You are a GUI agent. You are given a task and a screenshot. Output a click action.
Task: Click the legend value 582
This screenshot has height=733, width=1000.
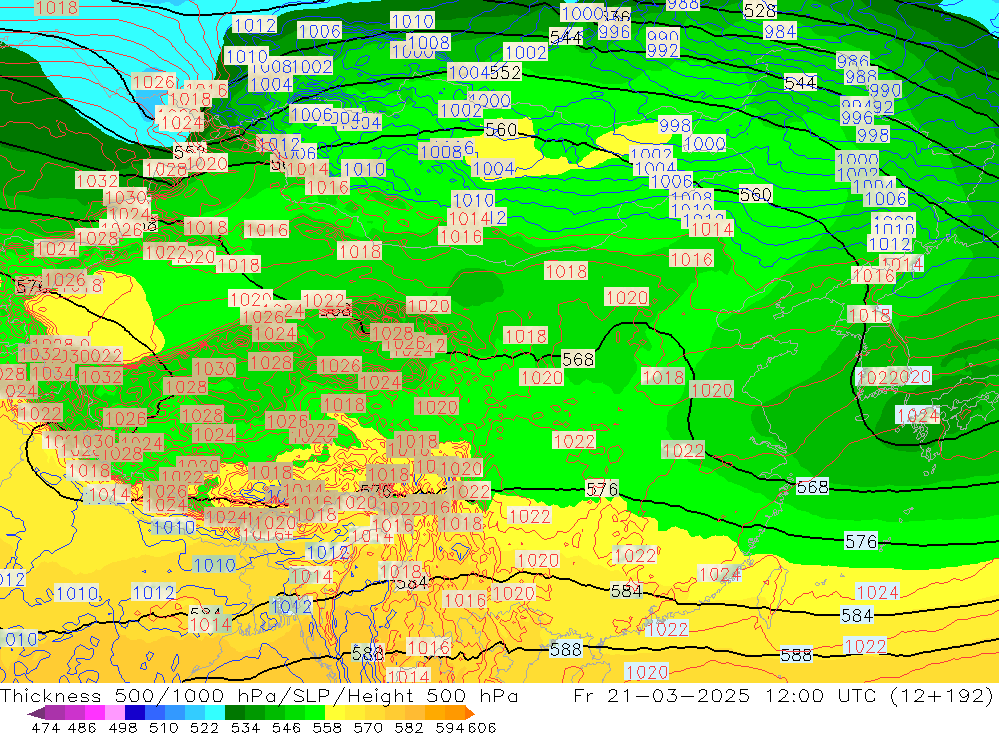(409, 727)
